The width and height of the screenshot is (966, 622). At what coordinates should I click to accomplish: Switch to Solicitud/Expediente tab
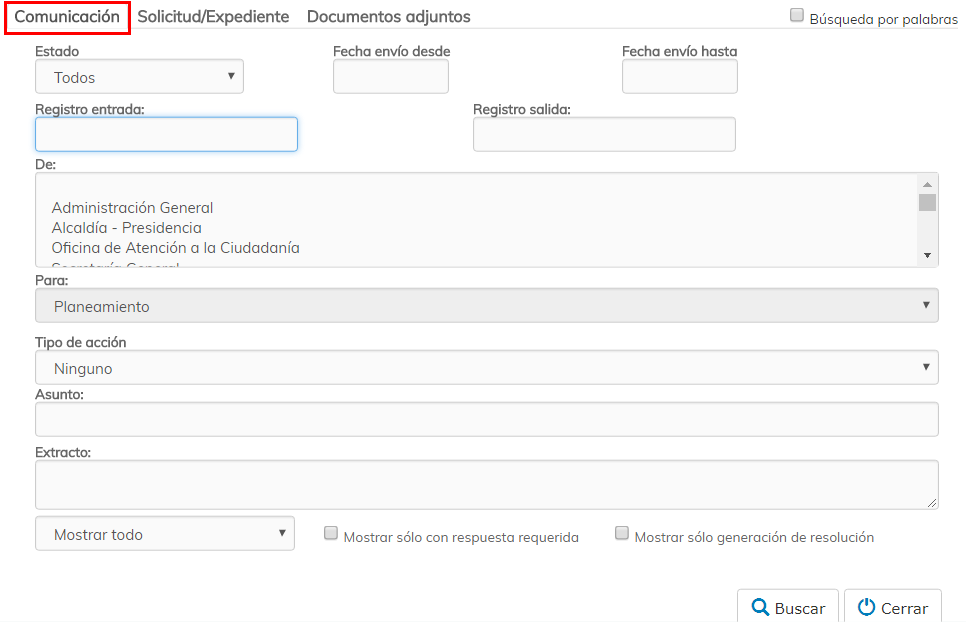(213, 17)
